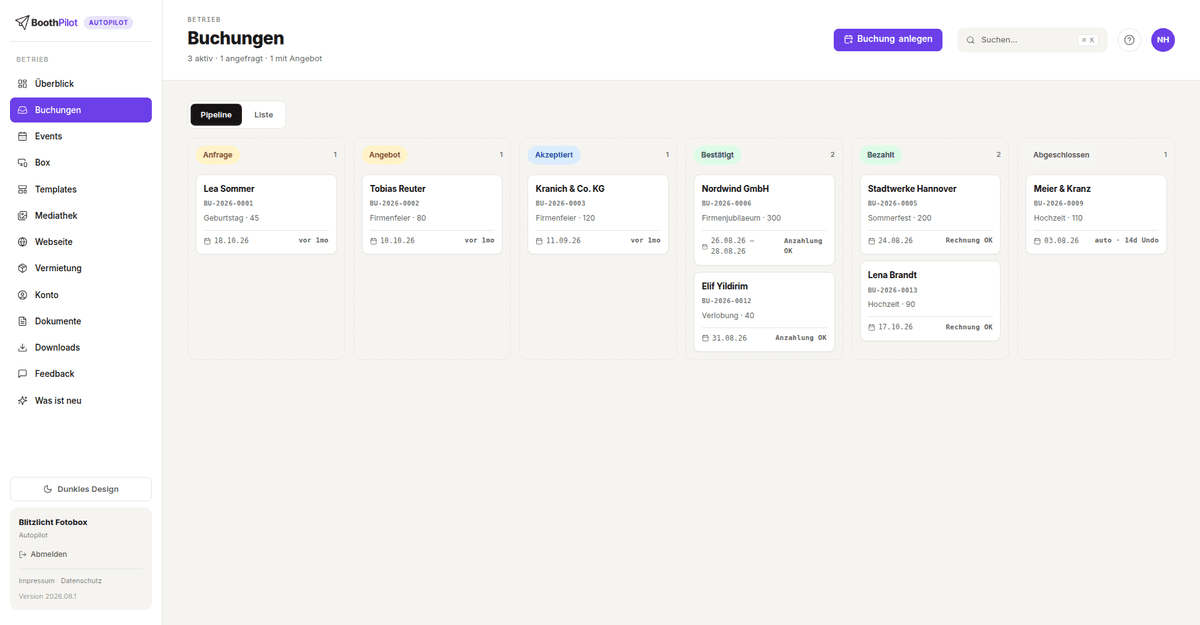
Task: Open the Mediathek menu item
Action: tap(81, 215)
